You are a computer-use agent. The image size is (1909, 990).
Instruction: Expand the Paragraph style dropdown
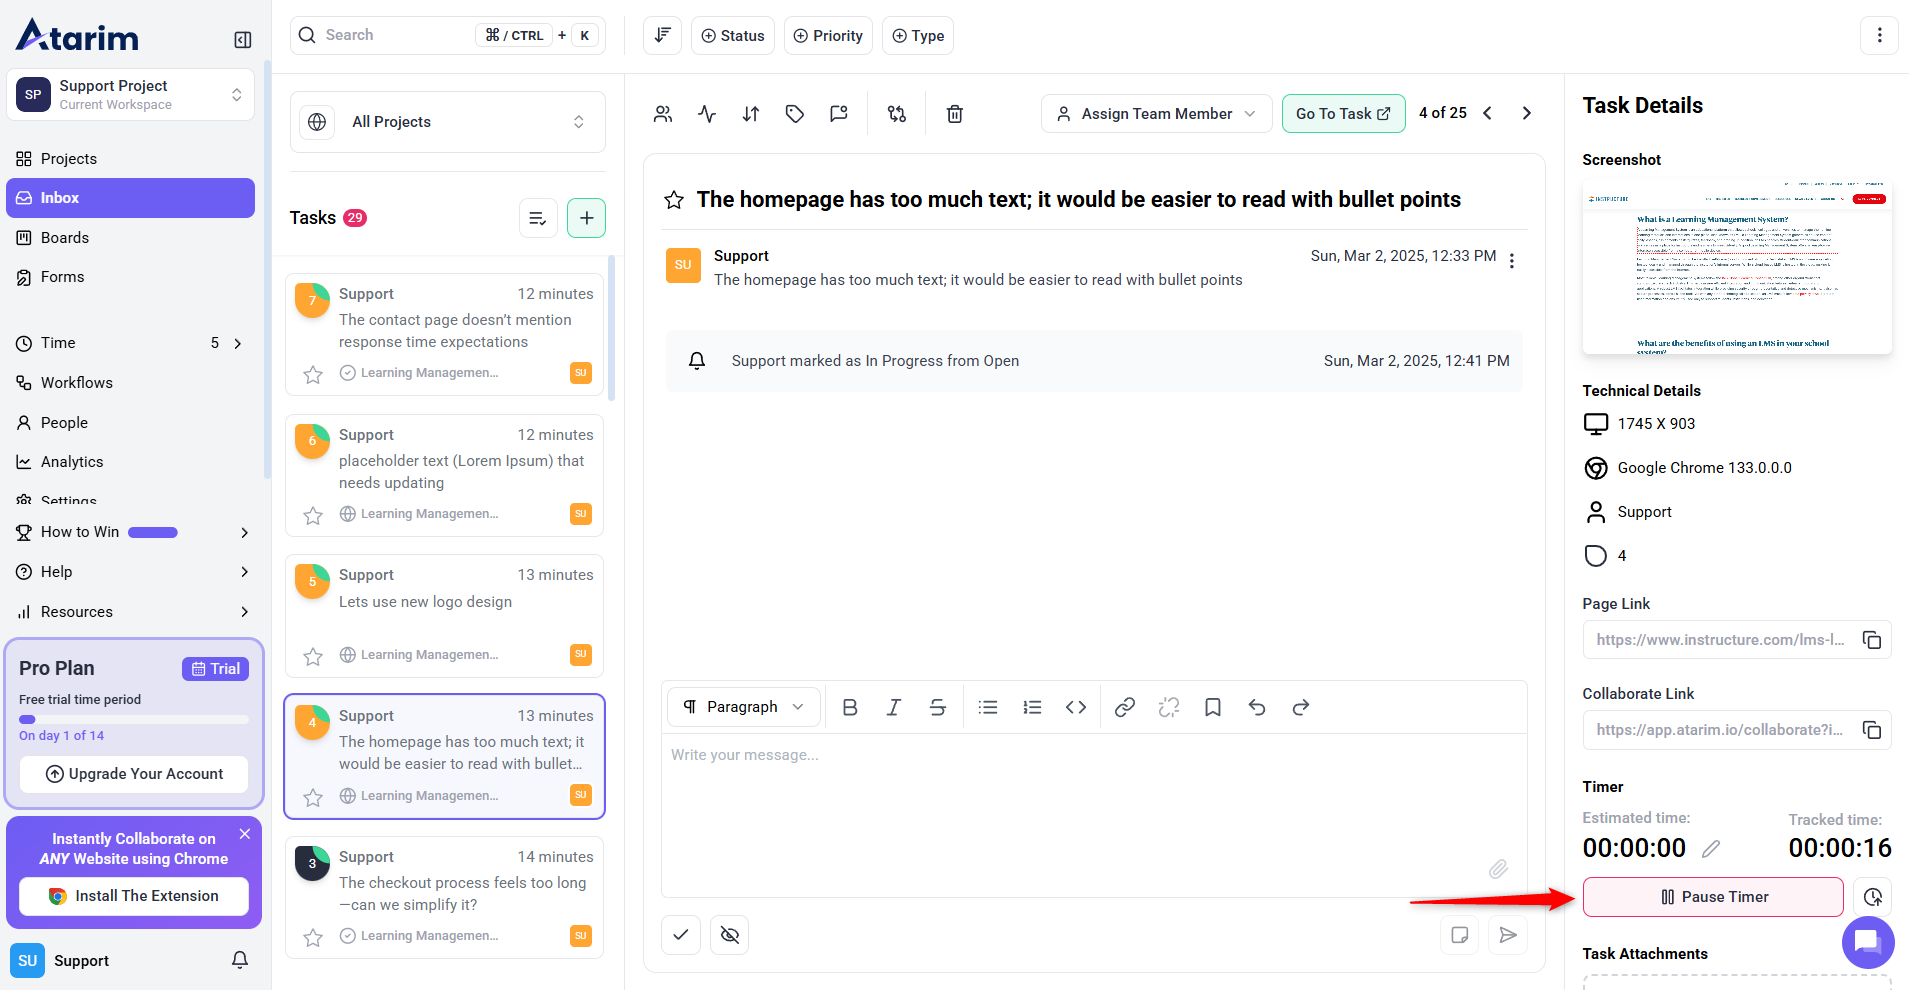pos(743,707)
